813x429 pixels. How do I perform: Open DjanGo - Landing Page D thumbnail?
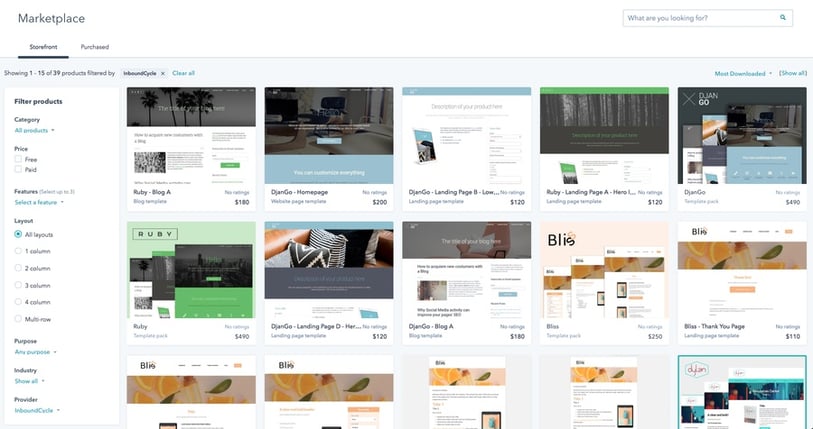(x=329, y=270)
